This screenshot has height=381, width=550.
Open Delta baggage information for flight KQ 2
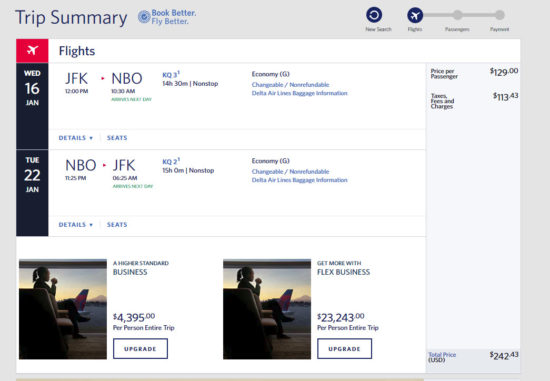300,180
